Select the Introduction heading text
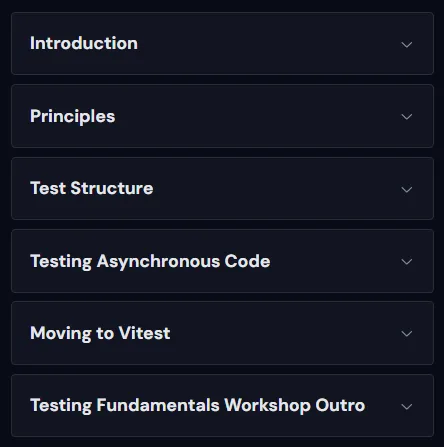444x447 pixels. [x=84, y=43]
